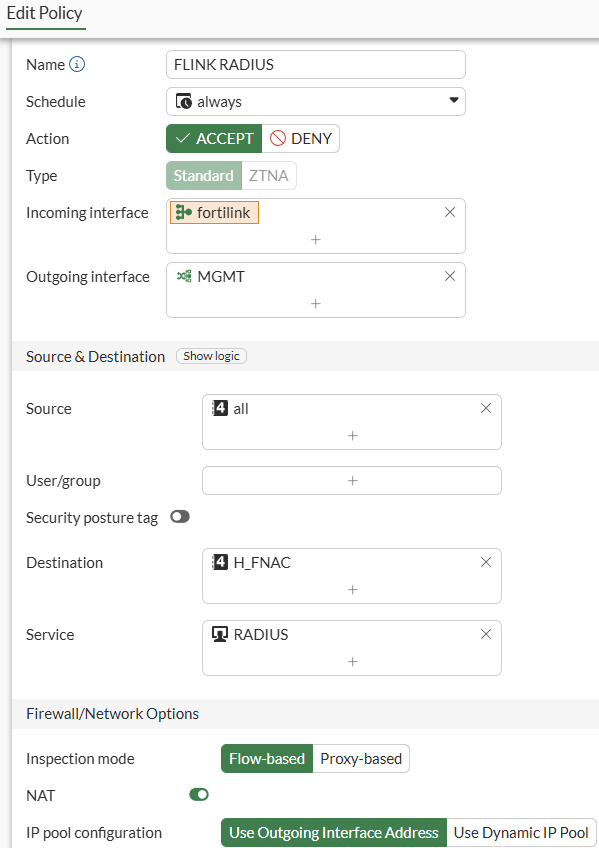Screen dimensions: 599x848
Task: Click the info icon beside Name
Action: [x=77, y=64]
